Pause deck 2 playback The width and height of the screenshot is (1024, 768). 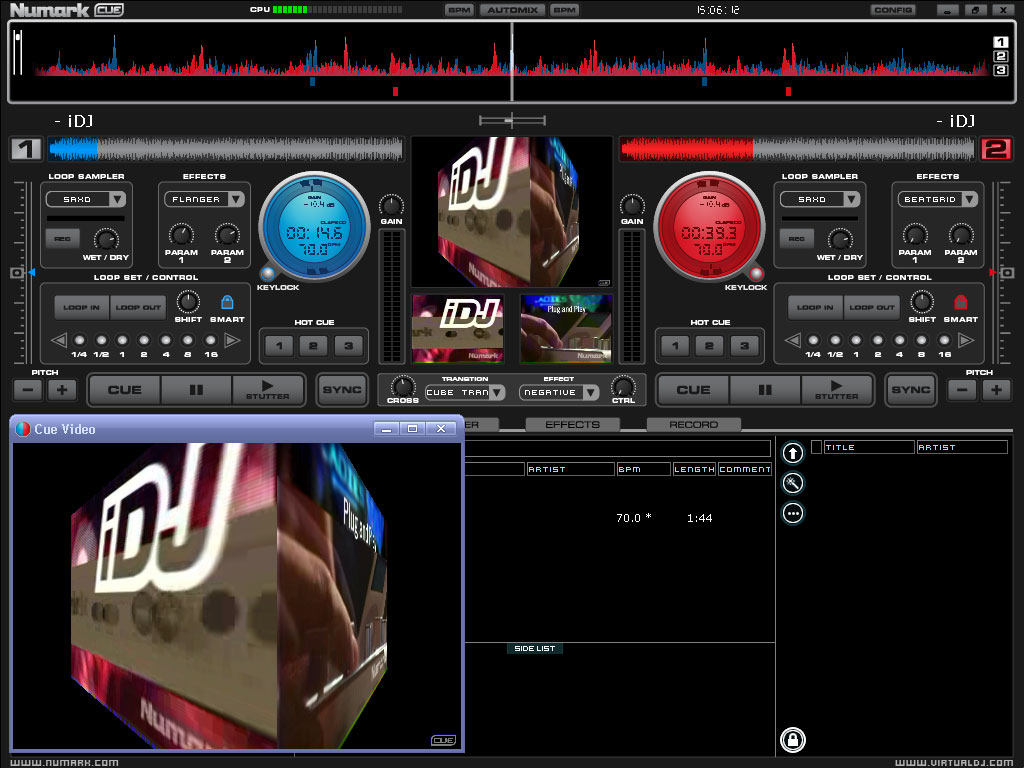[x=765, y=390]
